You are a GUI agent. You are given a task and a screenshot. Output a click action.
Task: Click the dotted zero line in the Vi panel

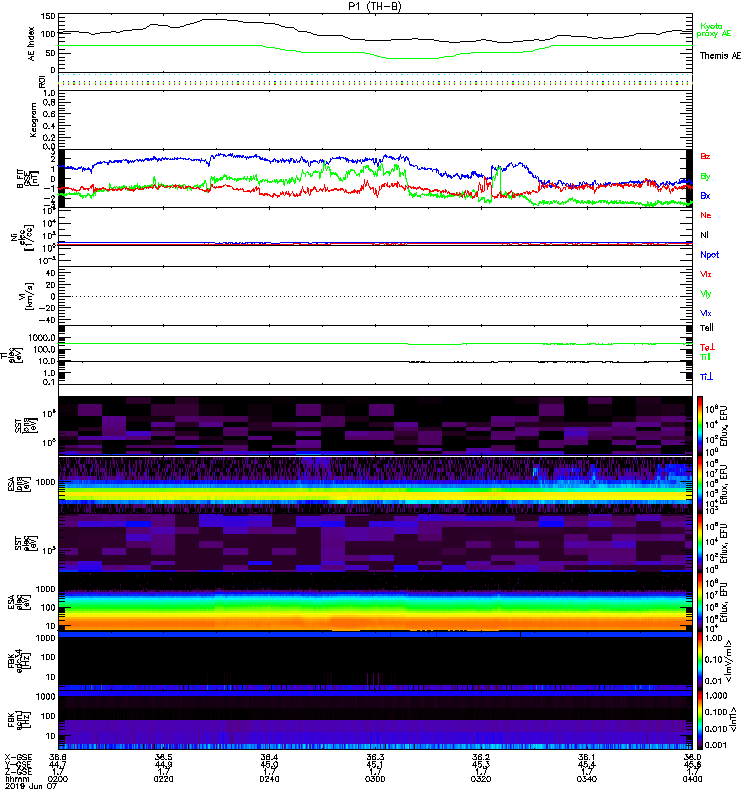[x=376, y=296]
